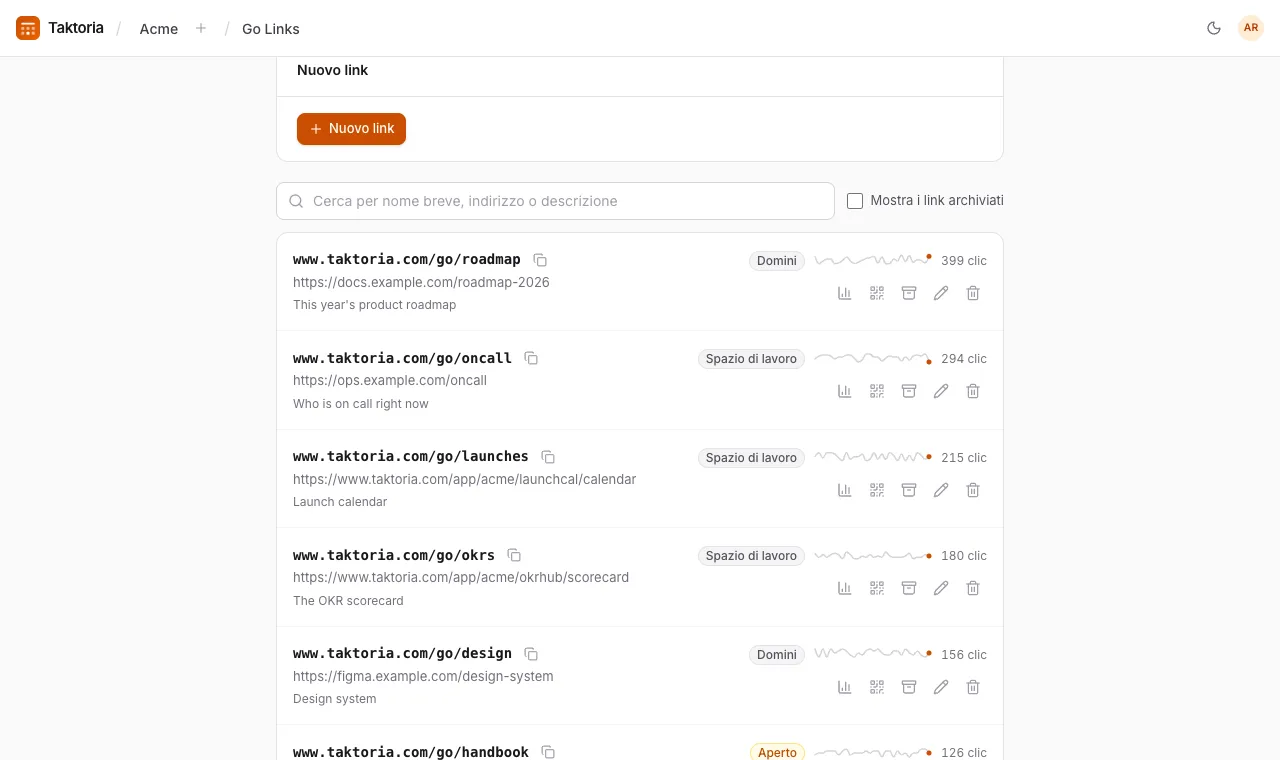Screen dimensions: 1280x760
Task: Select the https://ops.example.com/oncall URL text
Action: coord(390,380)
